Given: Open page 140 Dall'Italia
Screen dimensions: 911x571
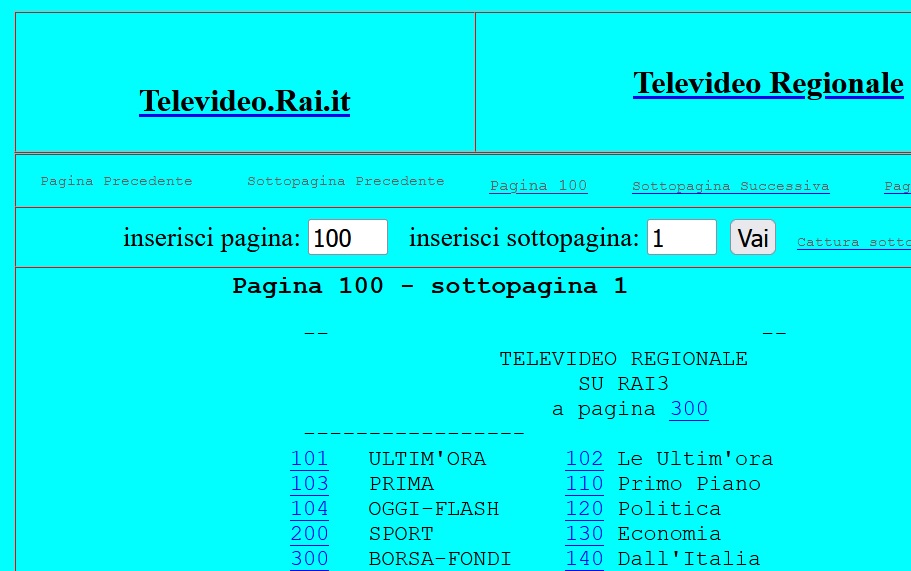Looking at the screenshot, I should tap(584, 559).
